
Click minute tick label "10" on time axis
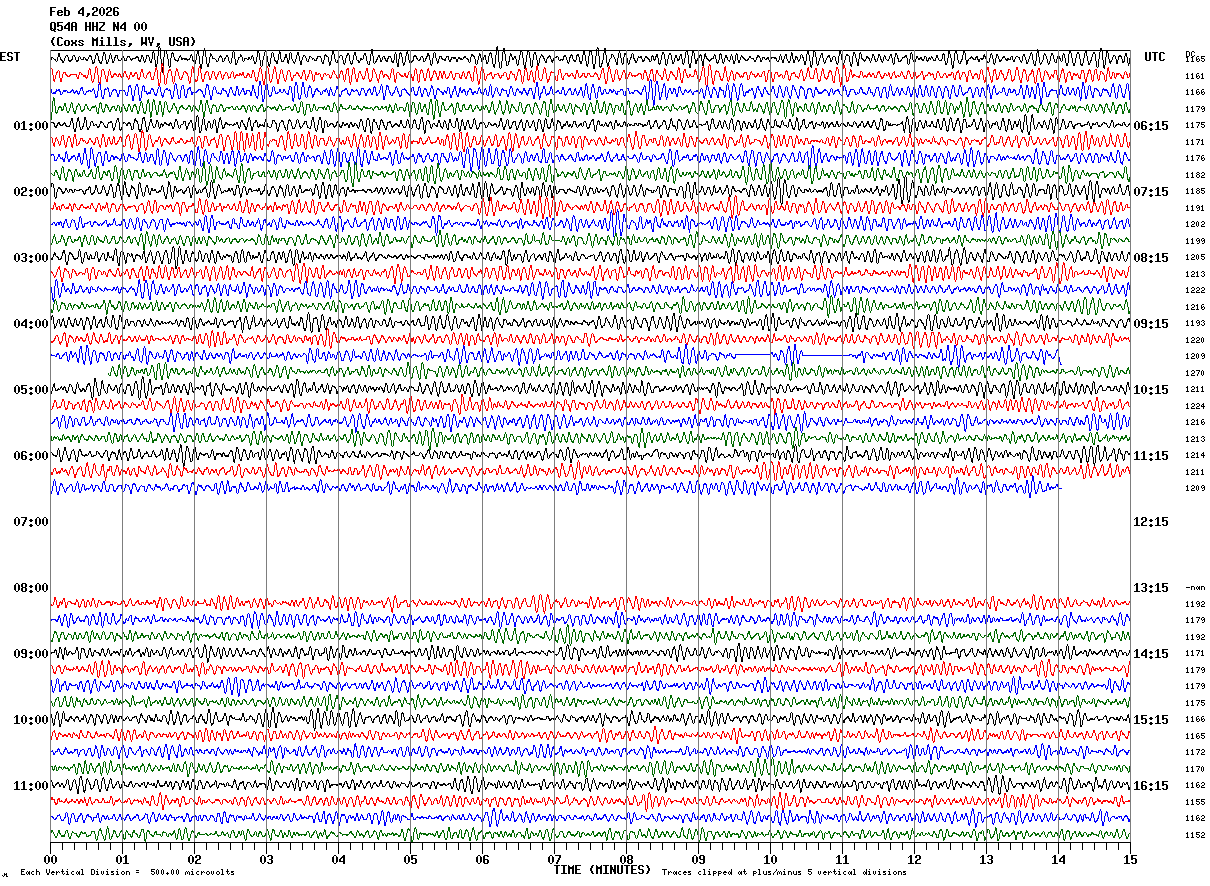coord(770,859)
